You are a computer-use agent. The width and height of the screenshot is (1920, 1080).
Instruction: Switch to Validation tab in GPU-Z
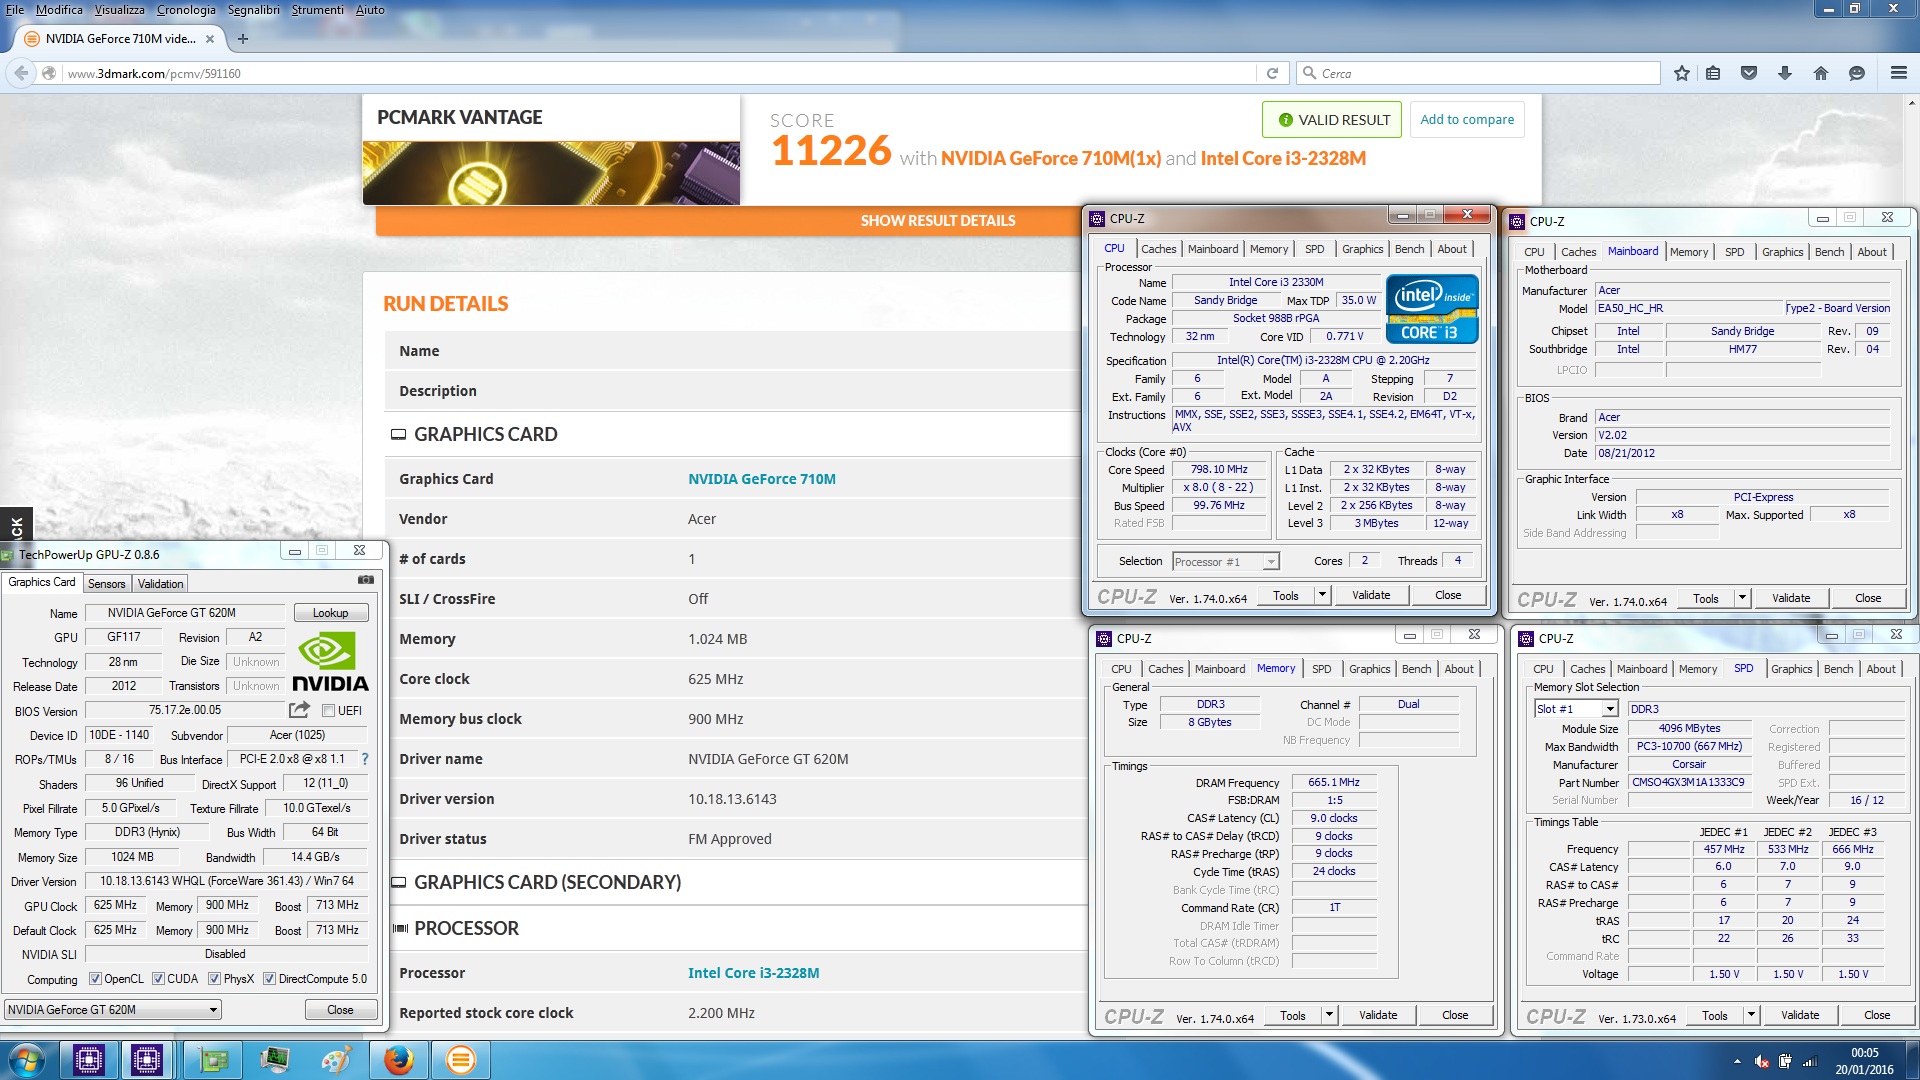click(x=160, y=584)
